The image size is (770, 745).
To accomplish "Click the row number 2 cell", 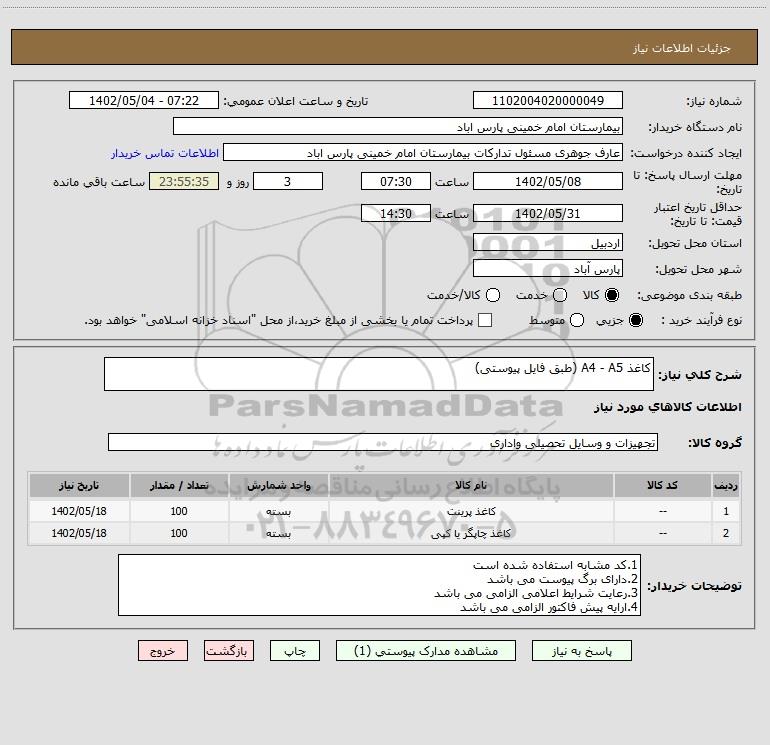I will 726,533.
